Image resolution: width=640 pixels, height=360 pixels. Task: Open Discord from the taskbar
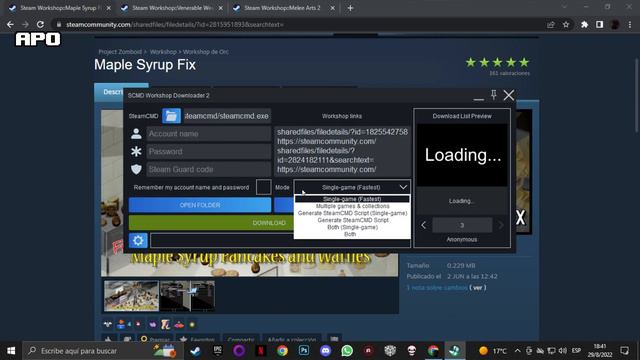pos(326,351)
